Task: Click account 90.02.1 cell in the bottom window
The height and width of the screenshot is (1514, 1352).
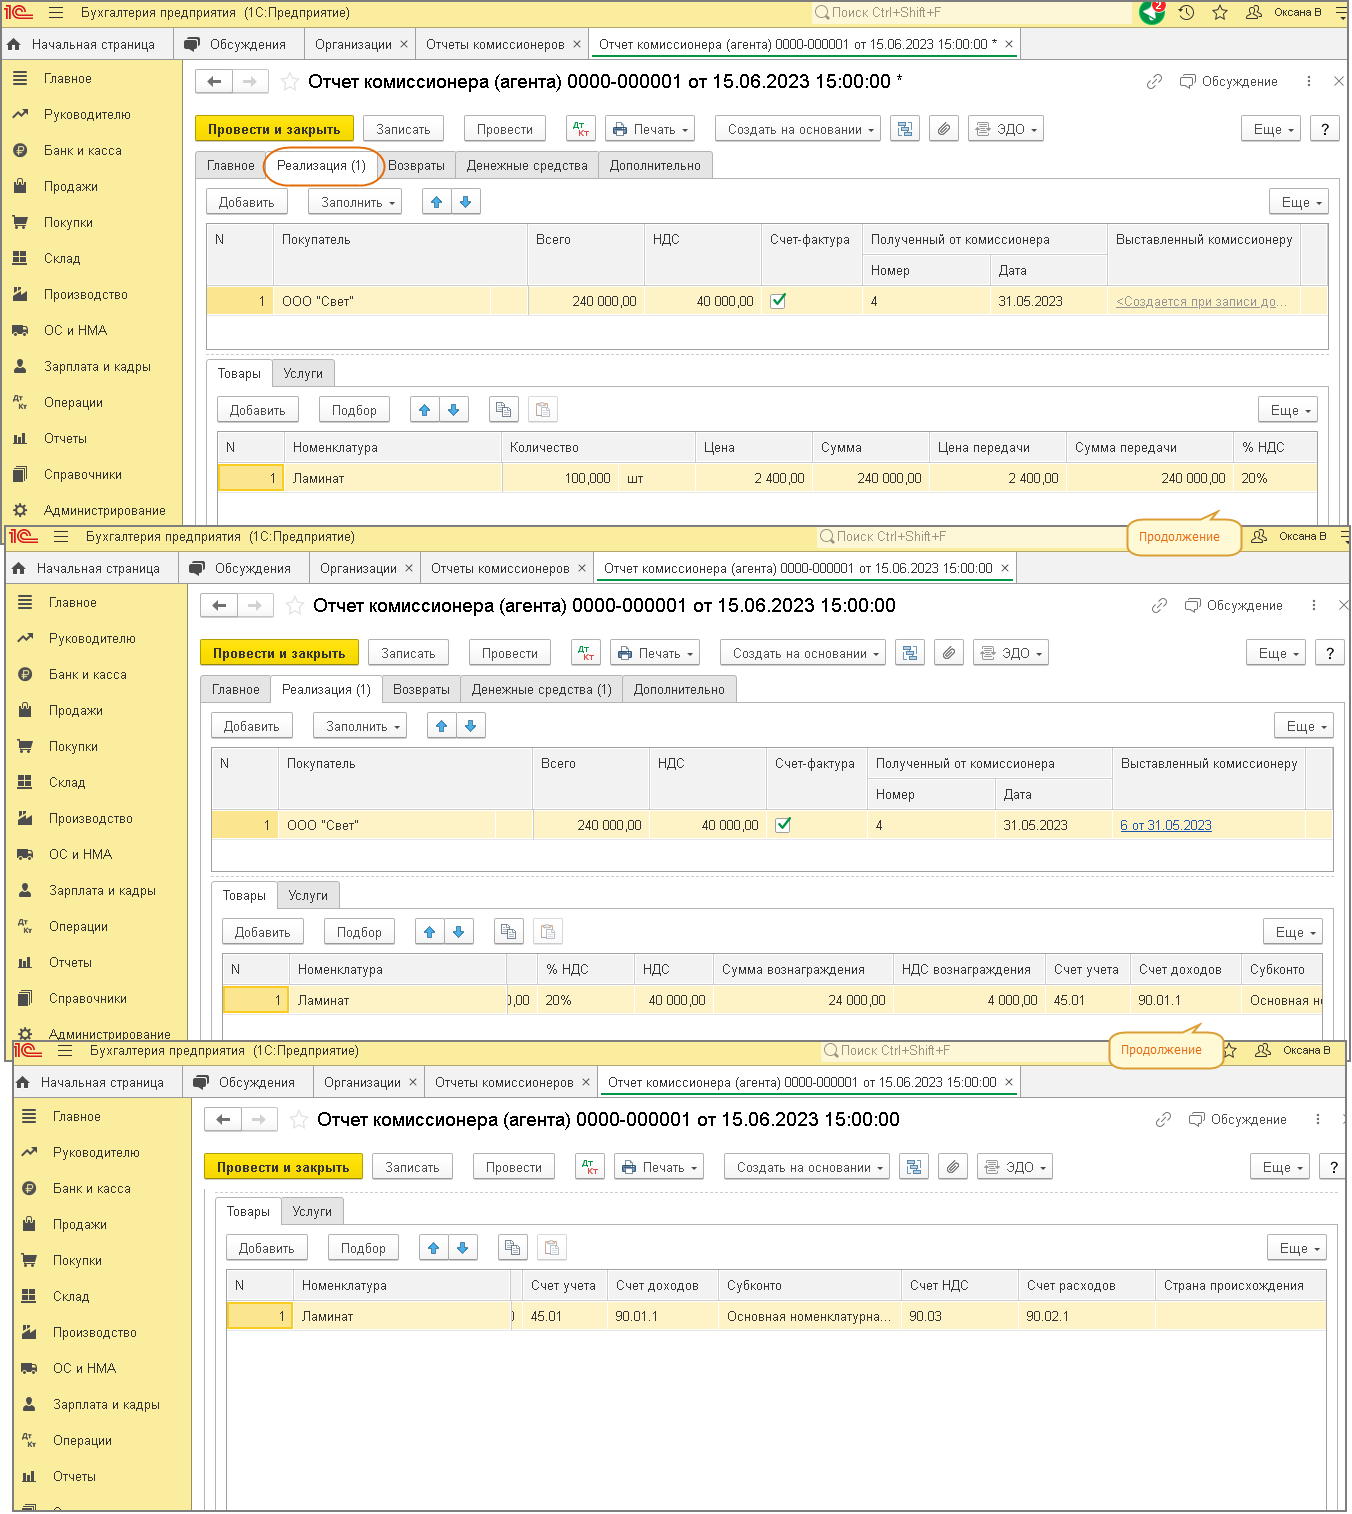Action: (x=1086, y=1316)
